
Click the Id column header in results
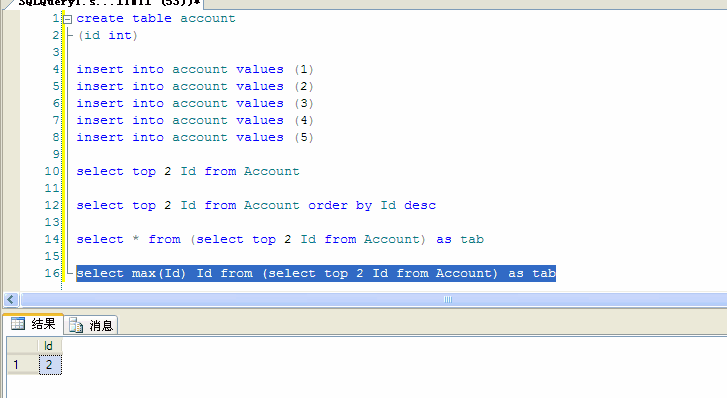click(x=49, y=346)
